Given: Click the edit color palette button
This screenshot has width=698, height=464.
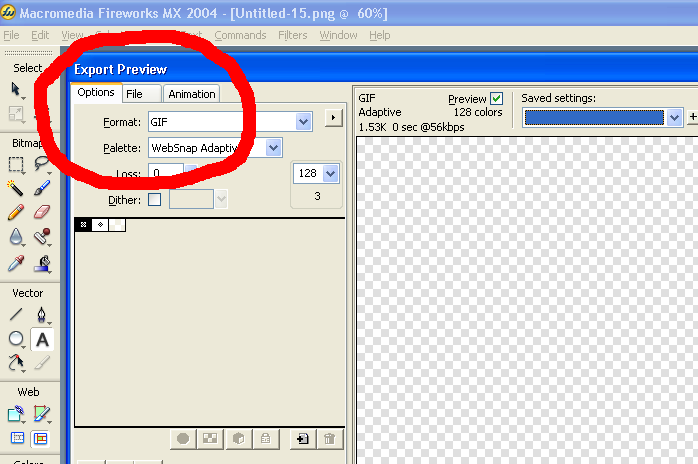Looking at the screenshot, I should click(183, 439).
